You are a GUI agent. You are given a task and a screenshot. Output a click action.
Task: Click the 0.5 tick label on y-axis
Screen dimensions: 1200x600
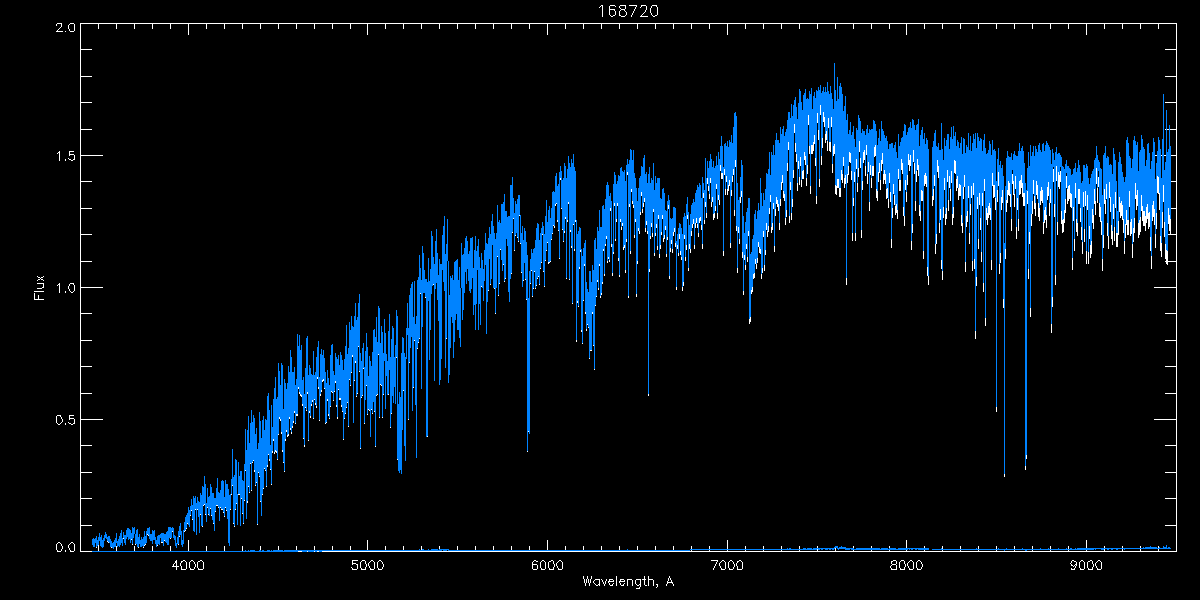(x=63, y=419)
